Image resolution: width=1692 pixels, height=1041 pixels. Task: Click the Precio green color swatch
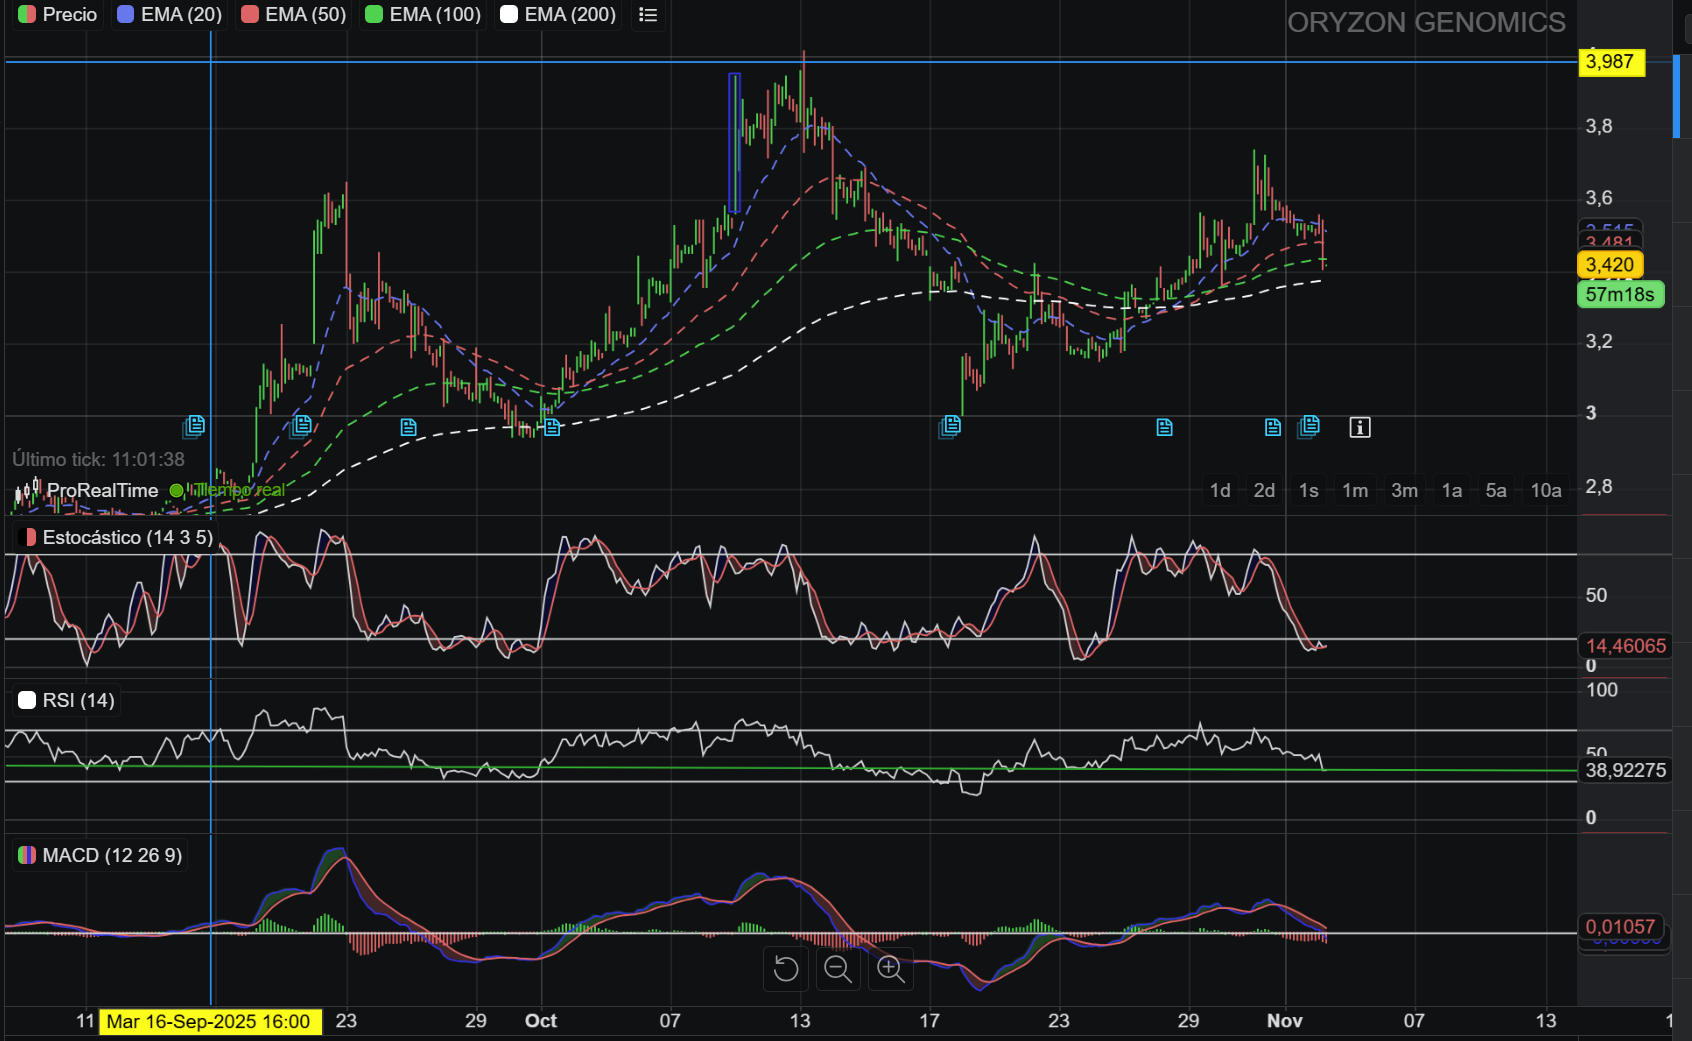coord(27,15)
